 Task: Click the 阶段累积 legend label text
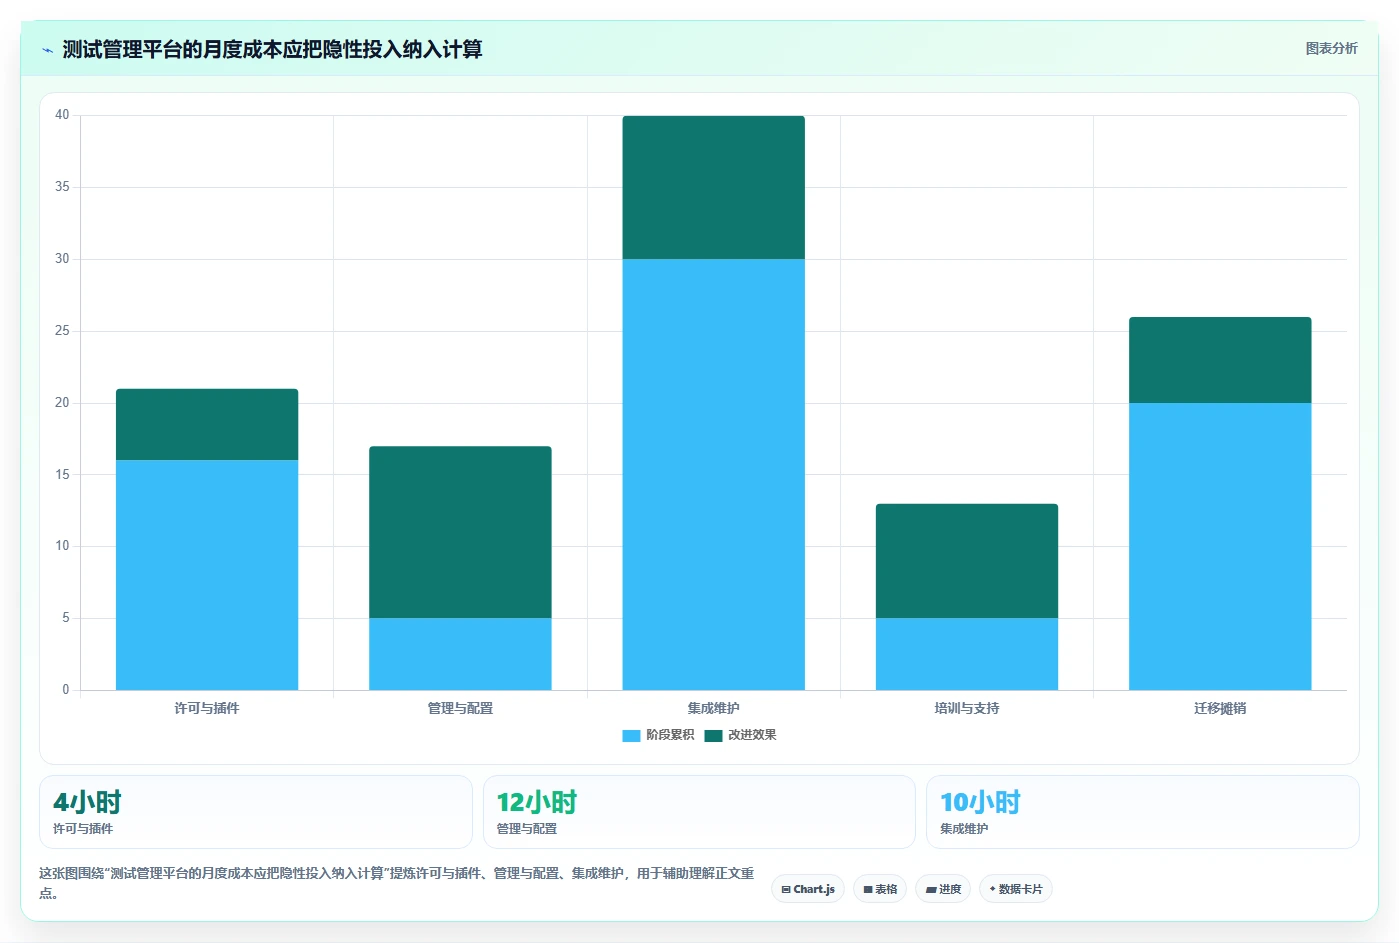tap(670, 735)
